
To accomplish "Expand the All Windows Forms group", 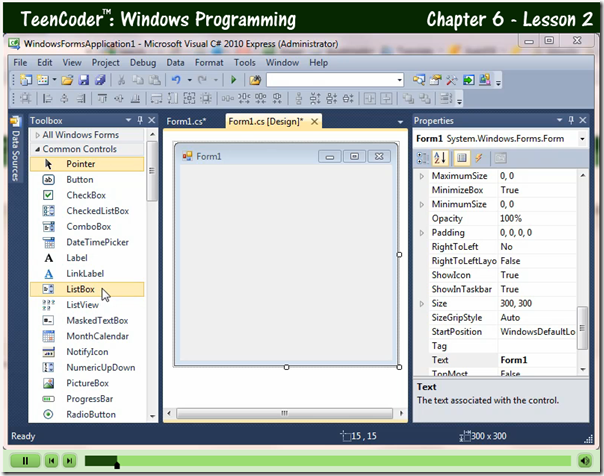I will [x=37, y=135].
